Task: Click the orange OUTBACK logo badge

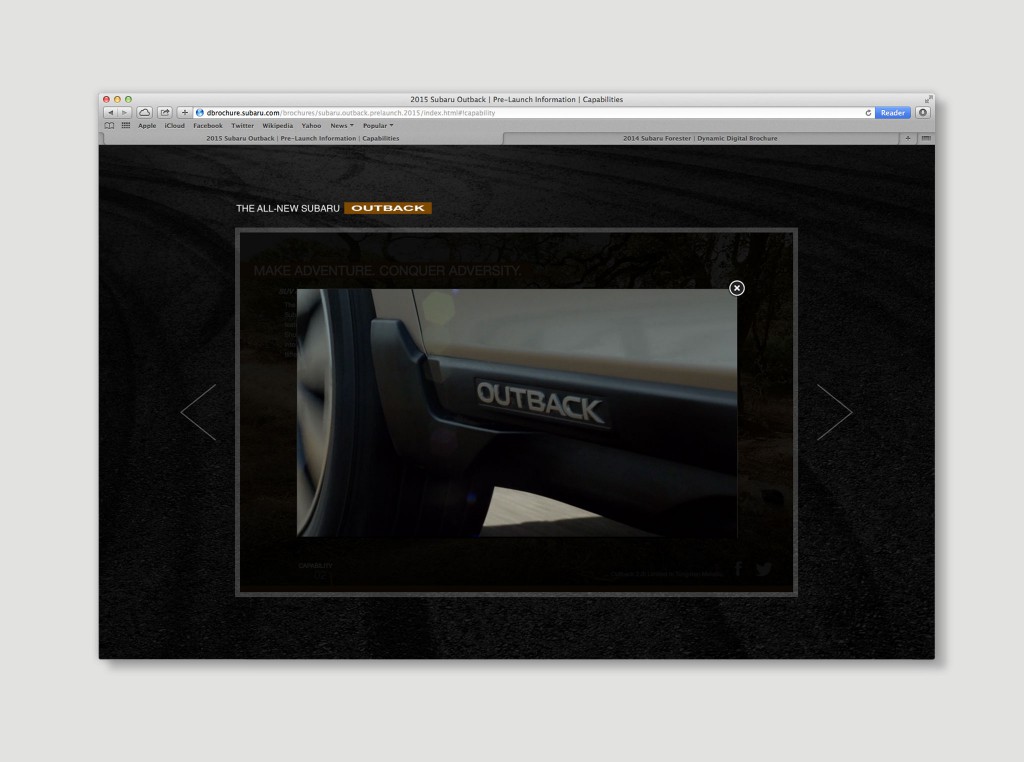Action: point(388,208)
